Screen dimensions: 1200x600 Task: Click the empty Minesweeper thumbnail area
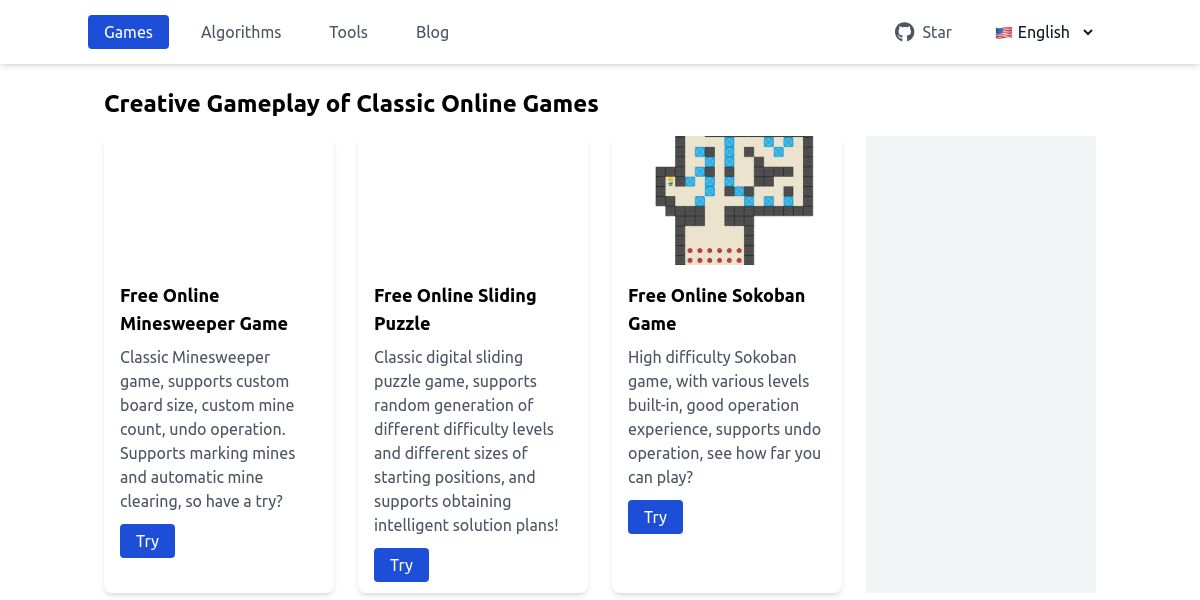point(218,200)
